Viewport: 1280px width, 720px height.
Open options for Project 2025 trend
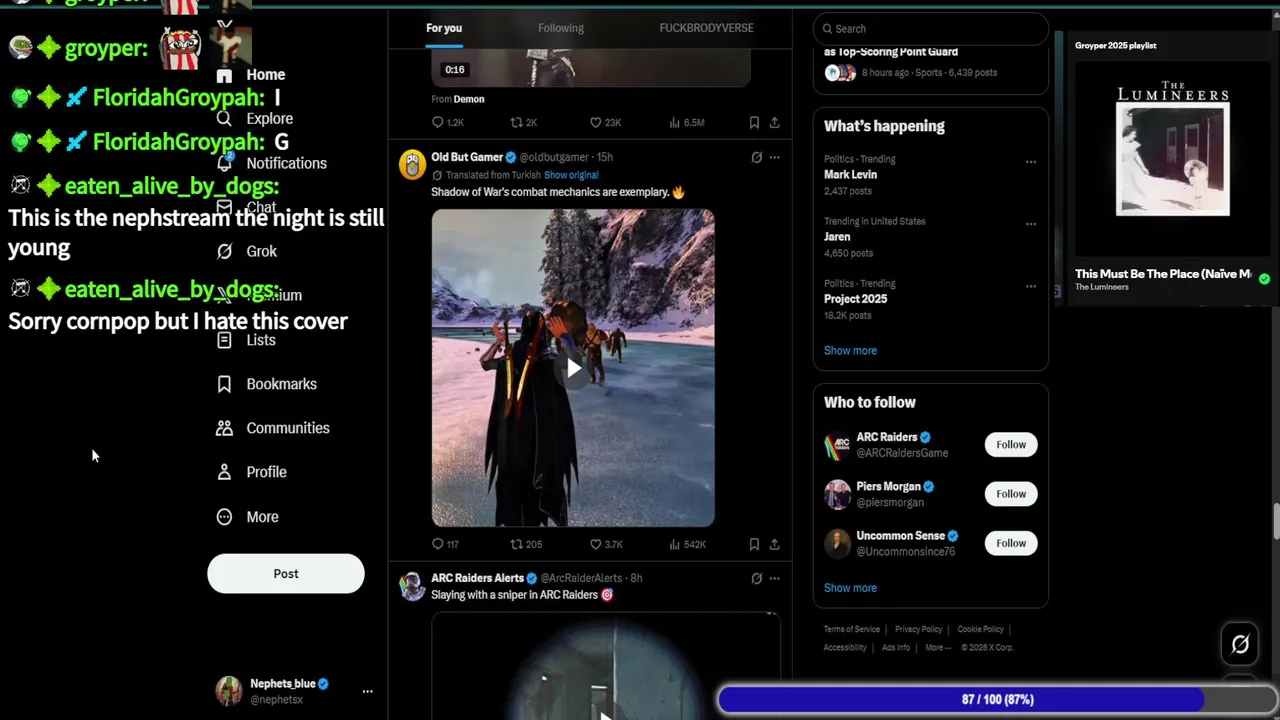[x=1031, y=286]
